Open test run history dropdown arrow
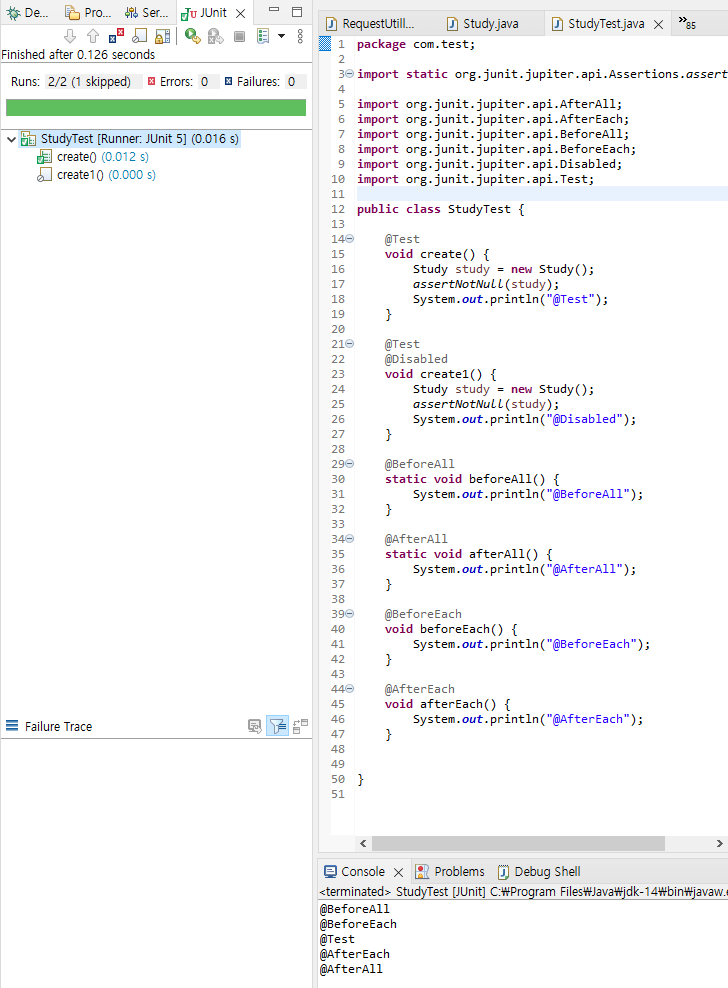The image size is (728, 988). pyautogui.click(x=281, y=37)
